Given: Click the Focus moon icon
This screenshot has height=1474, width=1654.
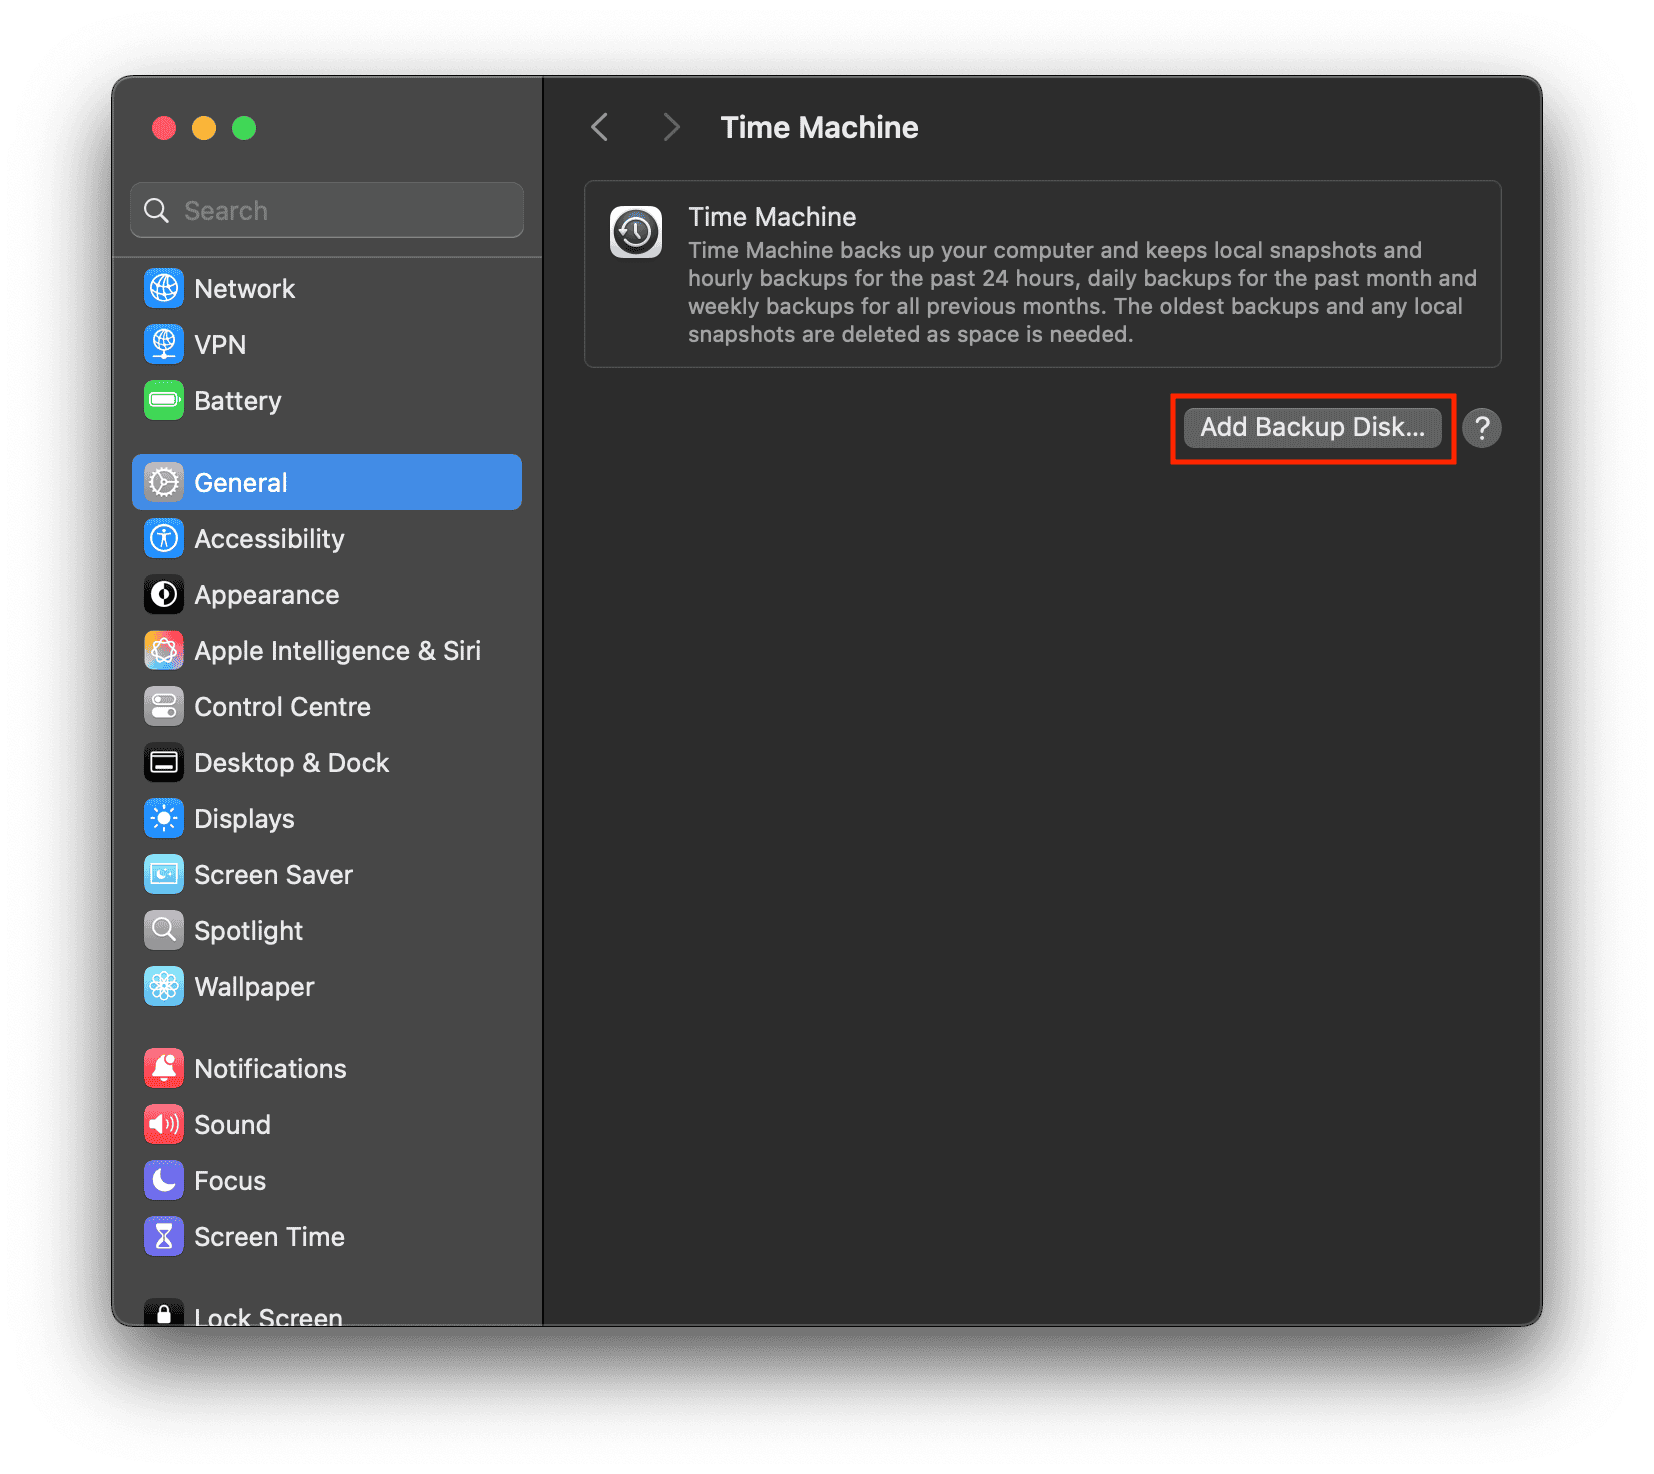Looking at the screenshot, I should [x=164, y=1181].
